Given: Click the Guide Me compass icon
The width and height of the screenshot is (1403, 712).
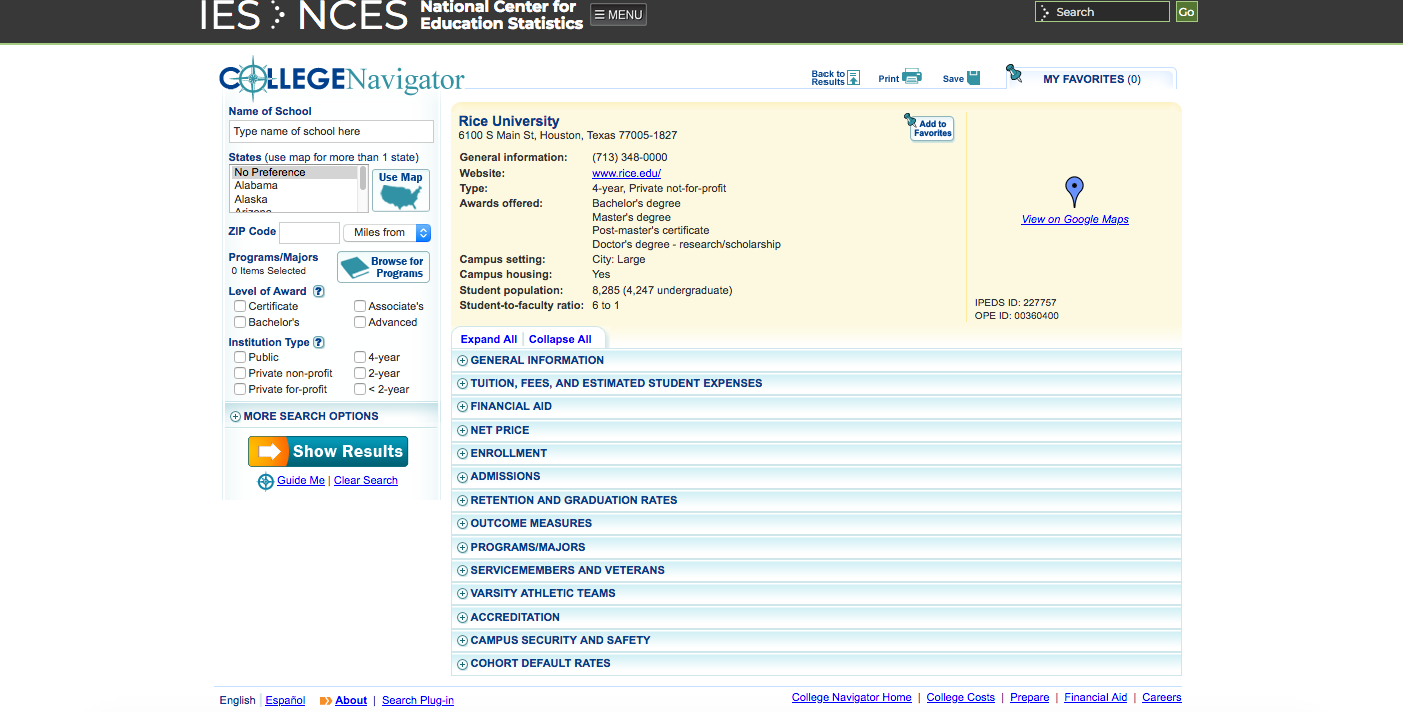Looking at the screenshot, I should pos(265,481).
